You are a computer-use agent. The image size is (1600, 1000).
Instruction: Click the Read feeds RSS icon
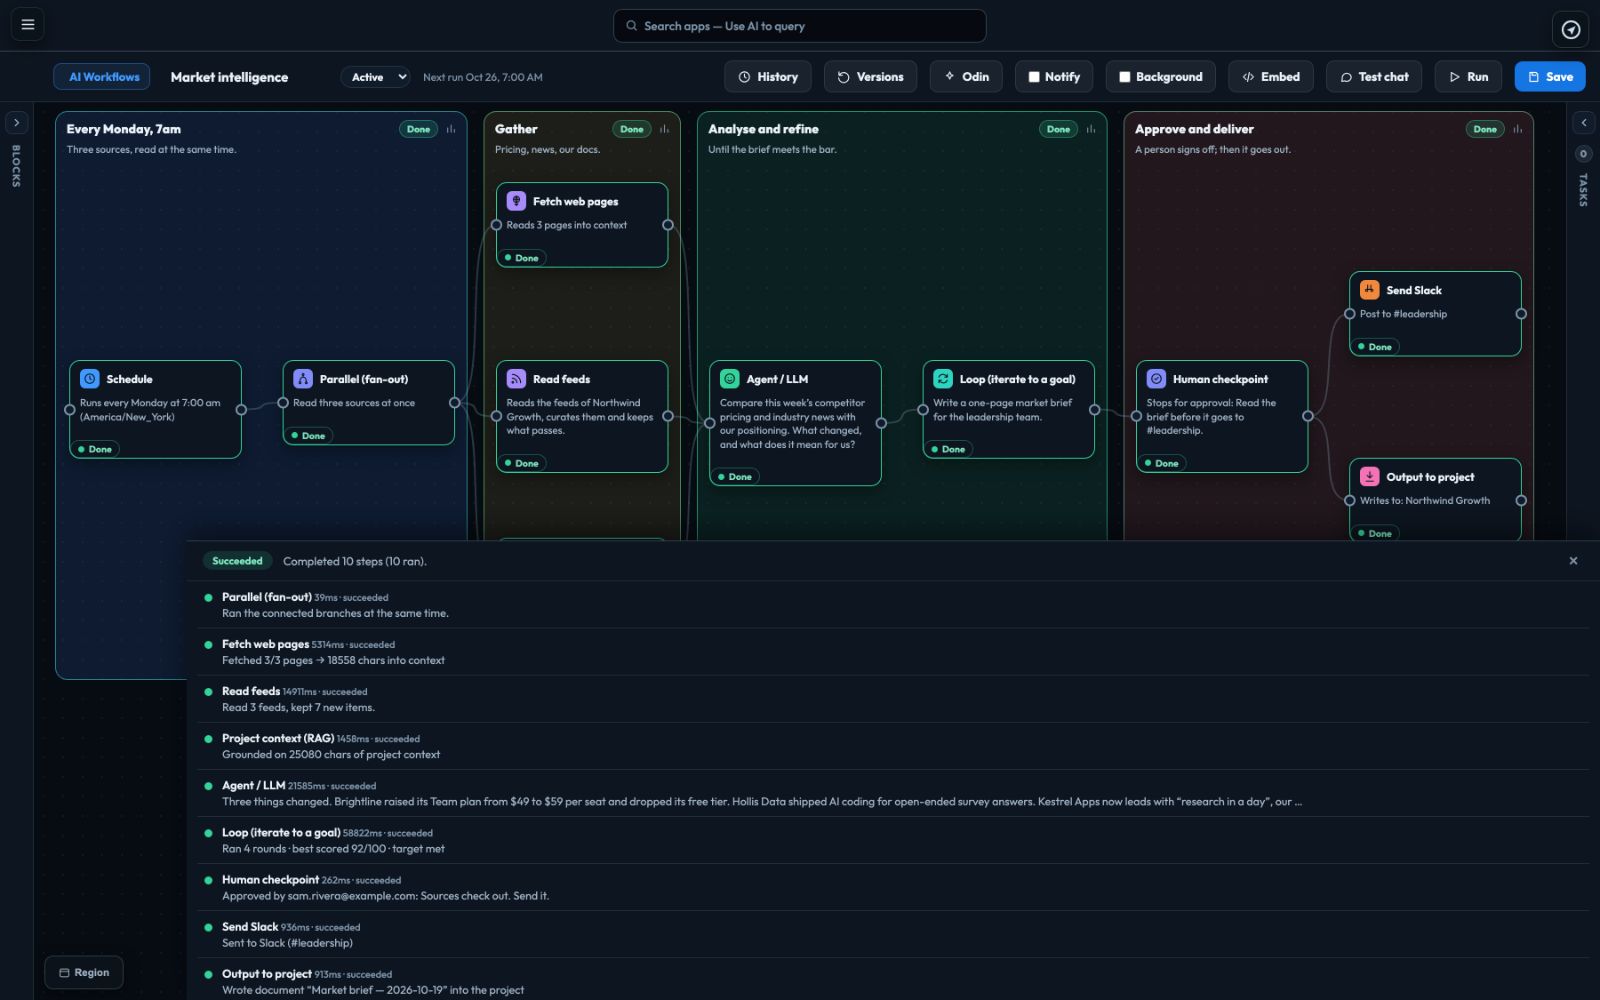tap(516, 379)
